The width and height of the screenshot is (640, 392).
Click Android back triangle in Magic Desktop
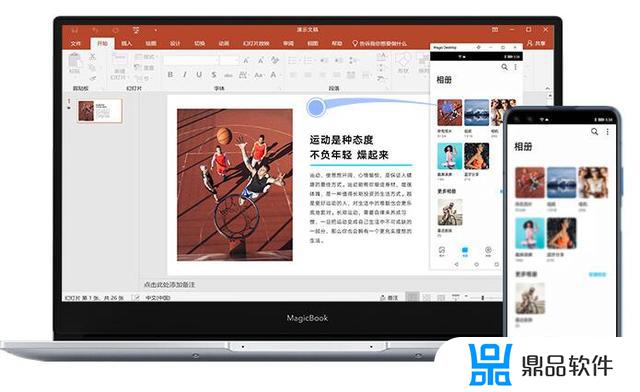456,264
